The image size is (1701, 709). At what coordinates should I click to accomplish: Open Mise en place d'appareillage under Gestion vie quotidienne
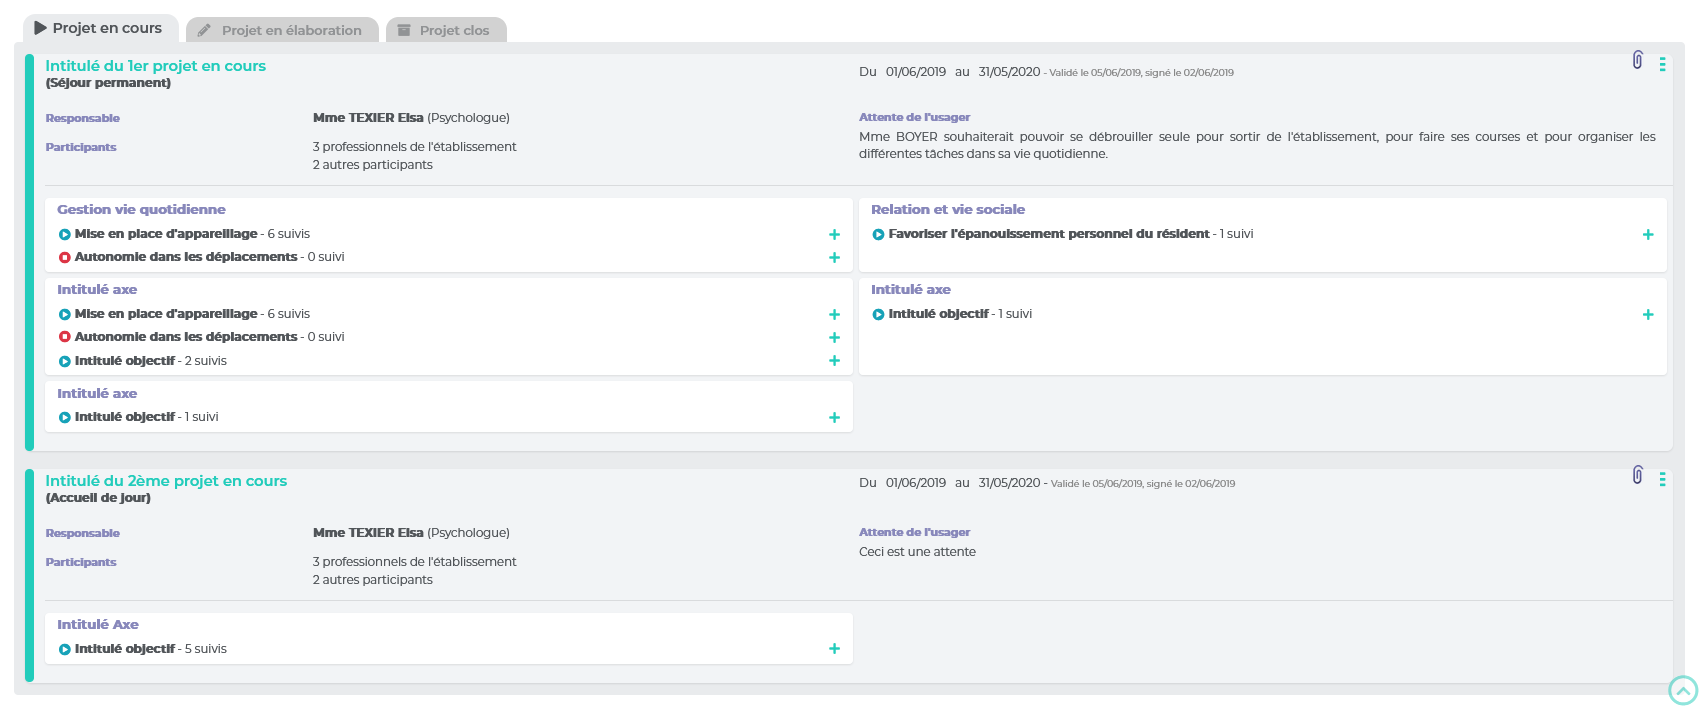tap(166, 234)
